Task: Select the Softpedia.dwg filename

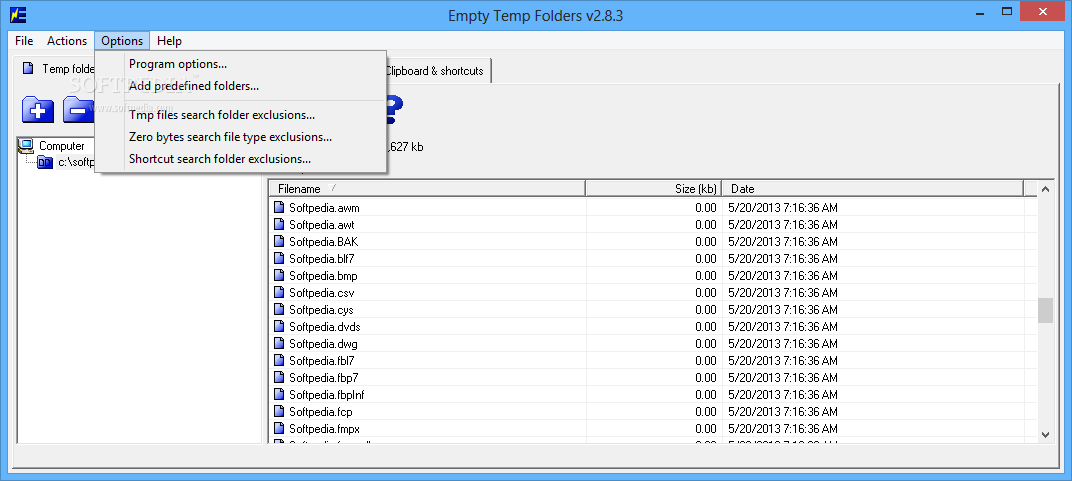Action: 323,344
